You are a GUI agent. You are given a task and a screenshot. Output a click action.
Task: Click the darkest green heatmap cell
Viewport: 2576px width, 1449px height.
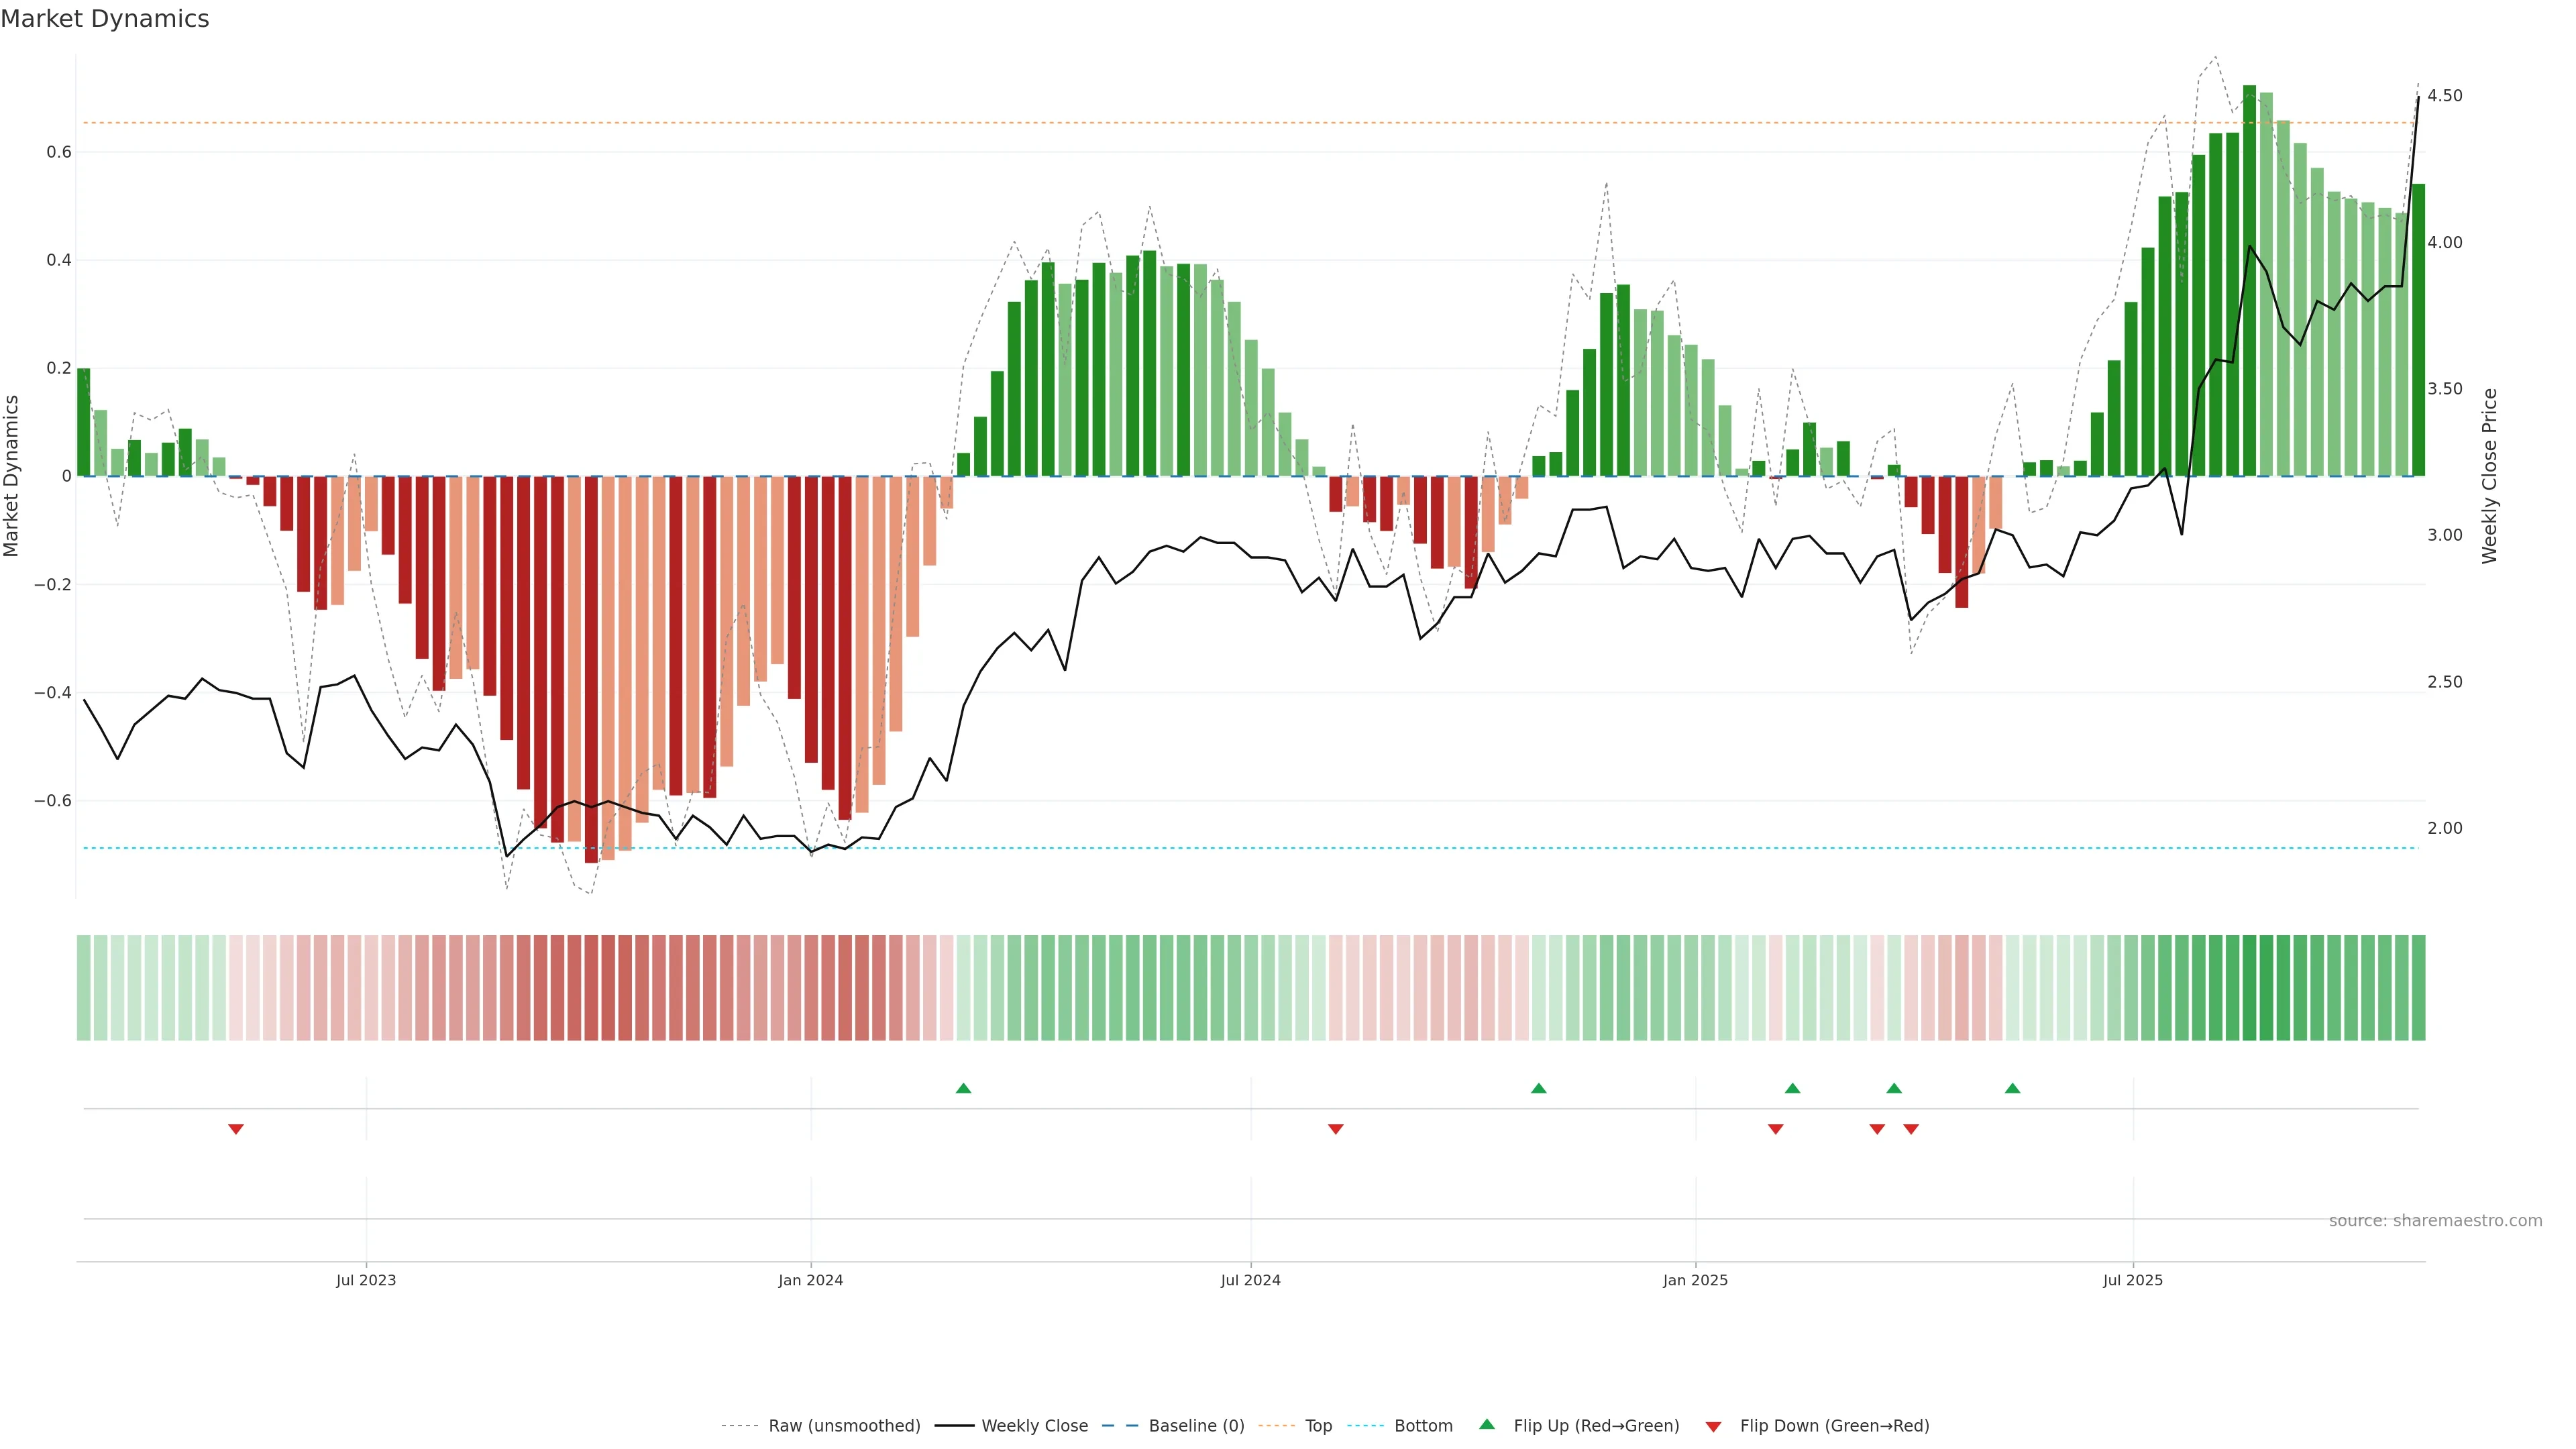(x=2249, y=987)
